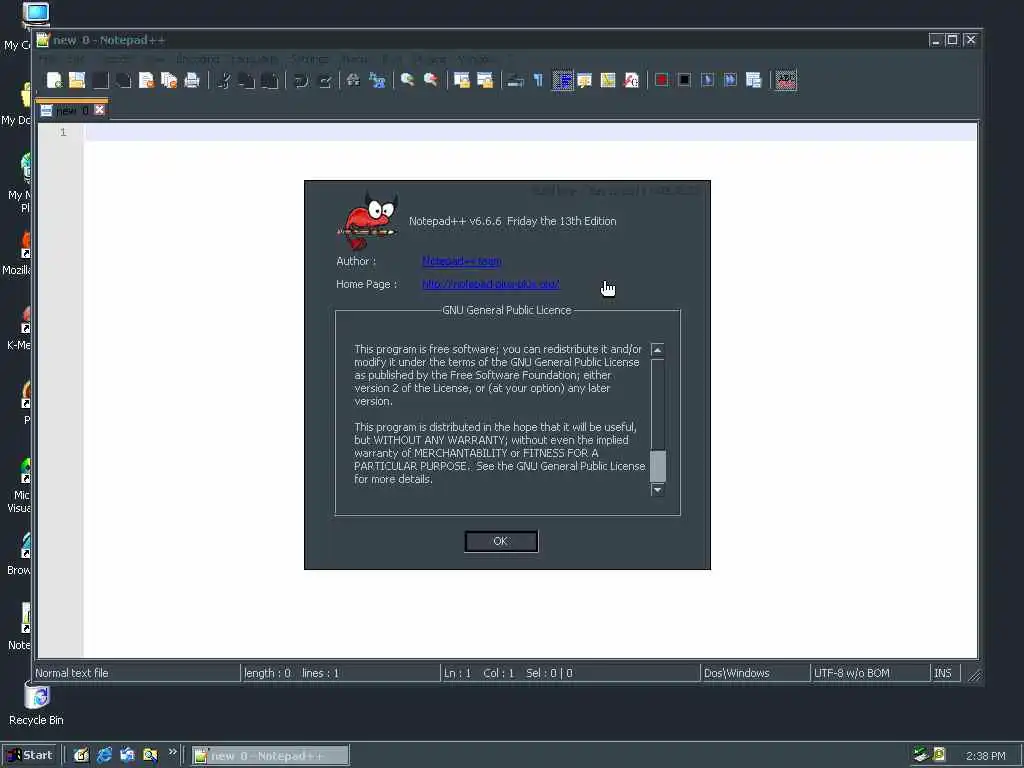Click the Save toolbar icon

tap(100, 80)
